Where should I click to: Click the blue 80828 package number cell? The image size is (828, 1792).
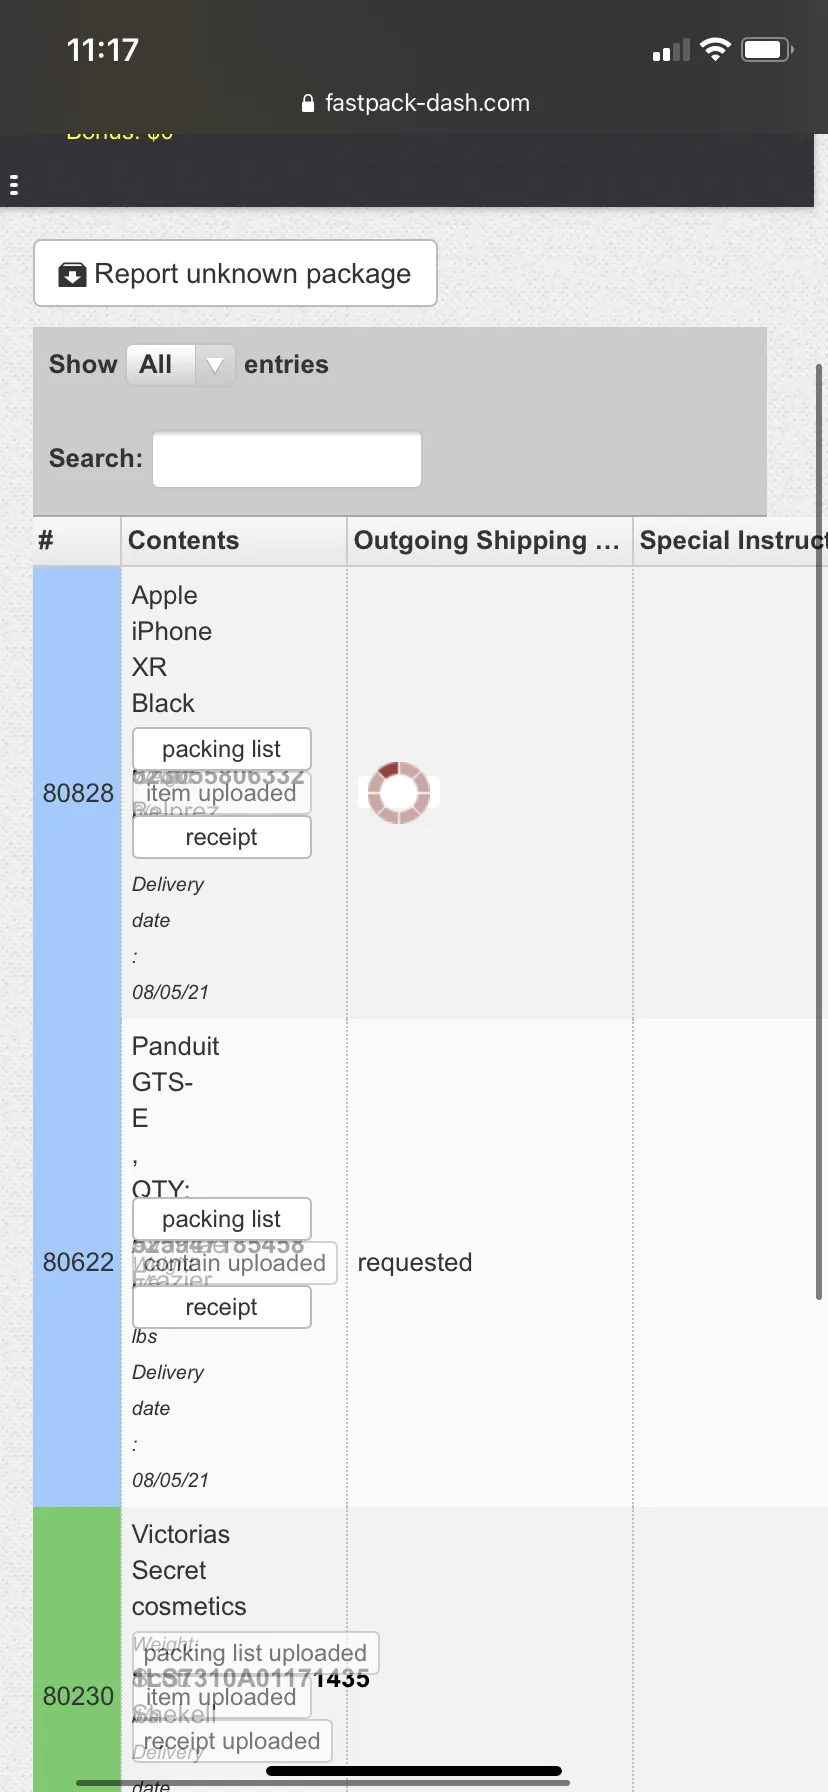[x=77, y=793]
